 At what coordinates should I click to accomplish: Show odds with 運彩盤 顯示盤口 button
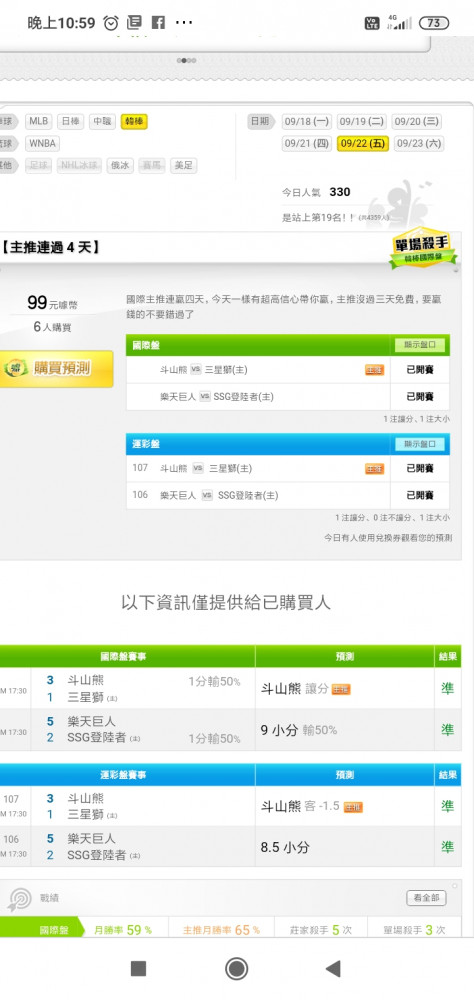tap(420, 444)
